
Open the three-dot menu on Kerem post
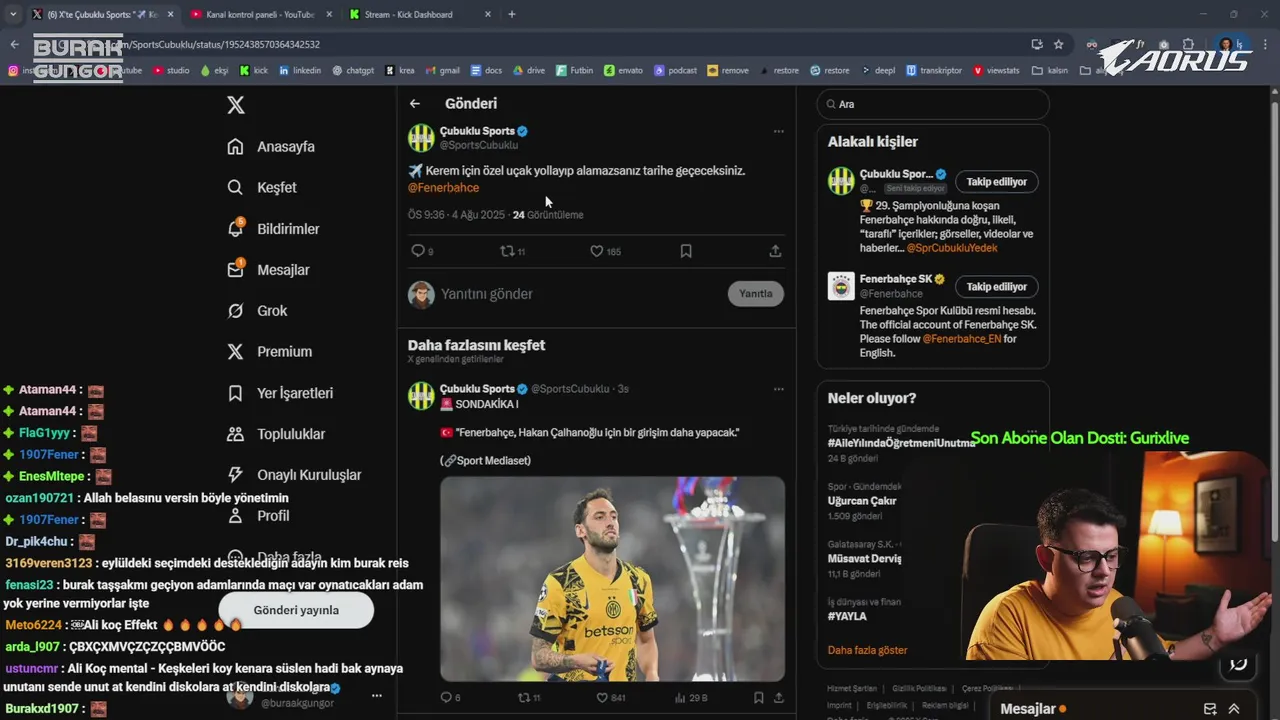pyautogui.click(x=778, y=131)
